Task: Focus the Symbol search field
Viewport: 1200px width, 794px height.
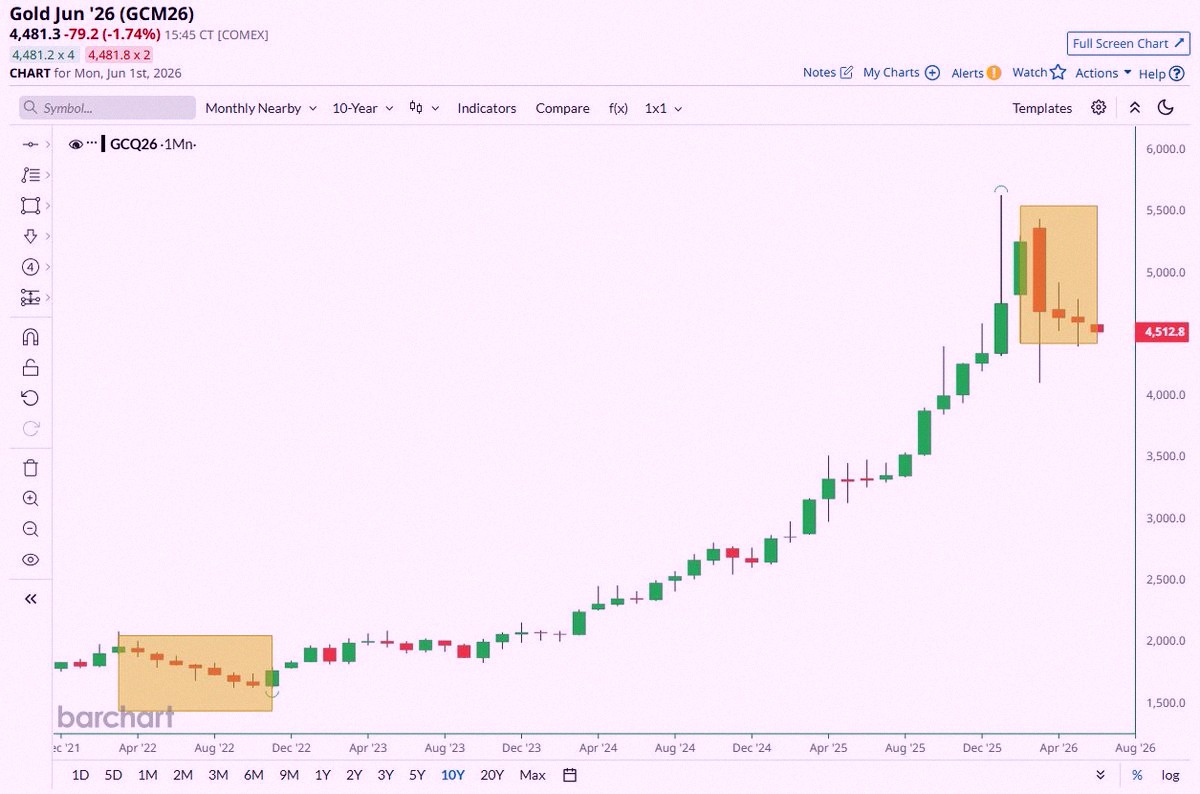Action: (x=108, y=108)
